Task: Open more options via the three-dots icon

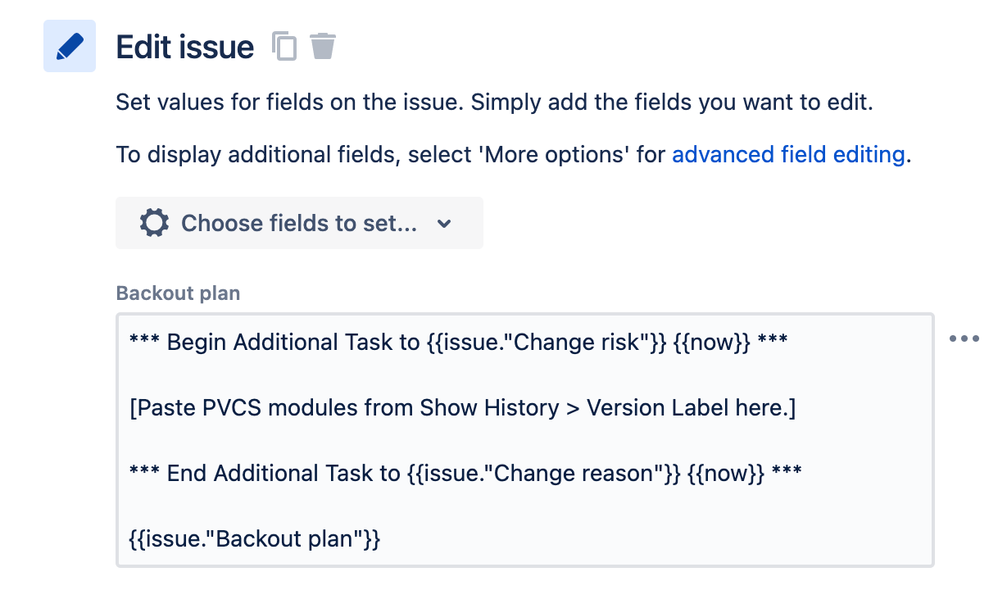Action: 964,339
